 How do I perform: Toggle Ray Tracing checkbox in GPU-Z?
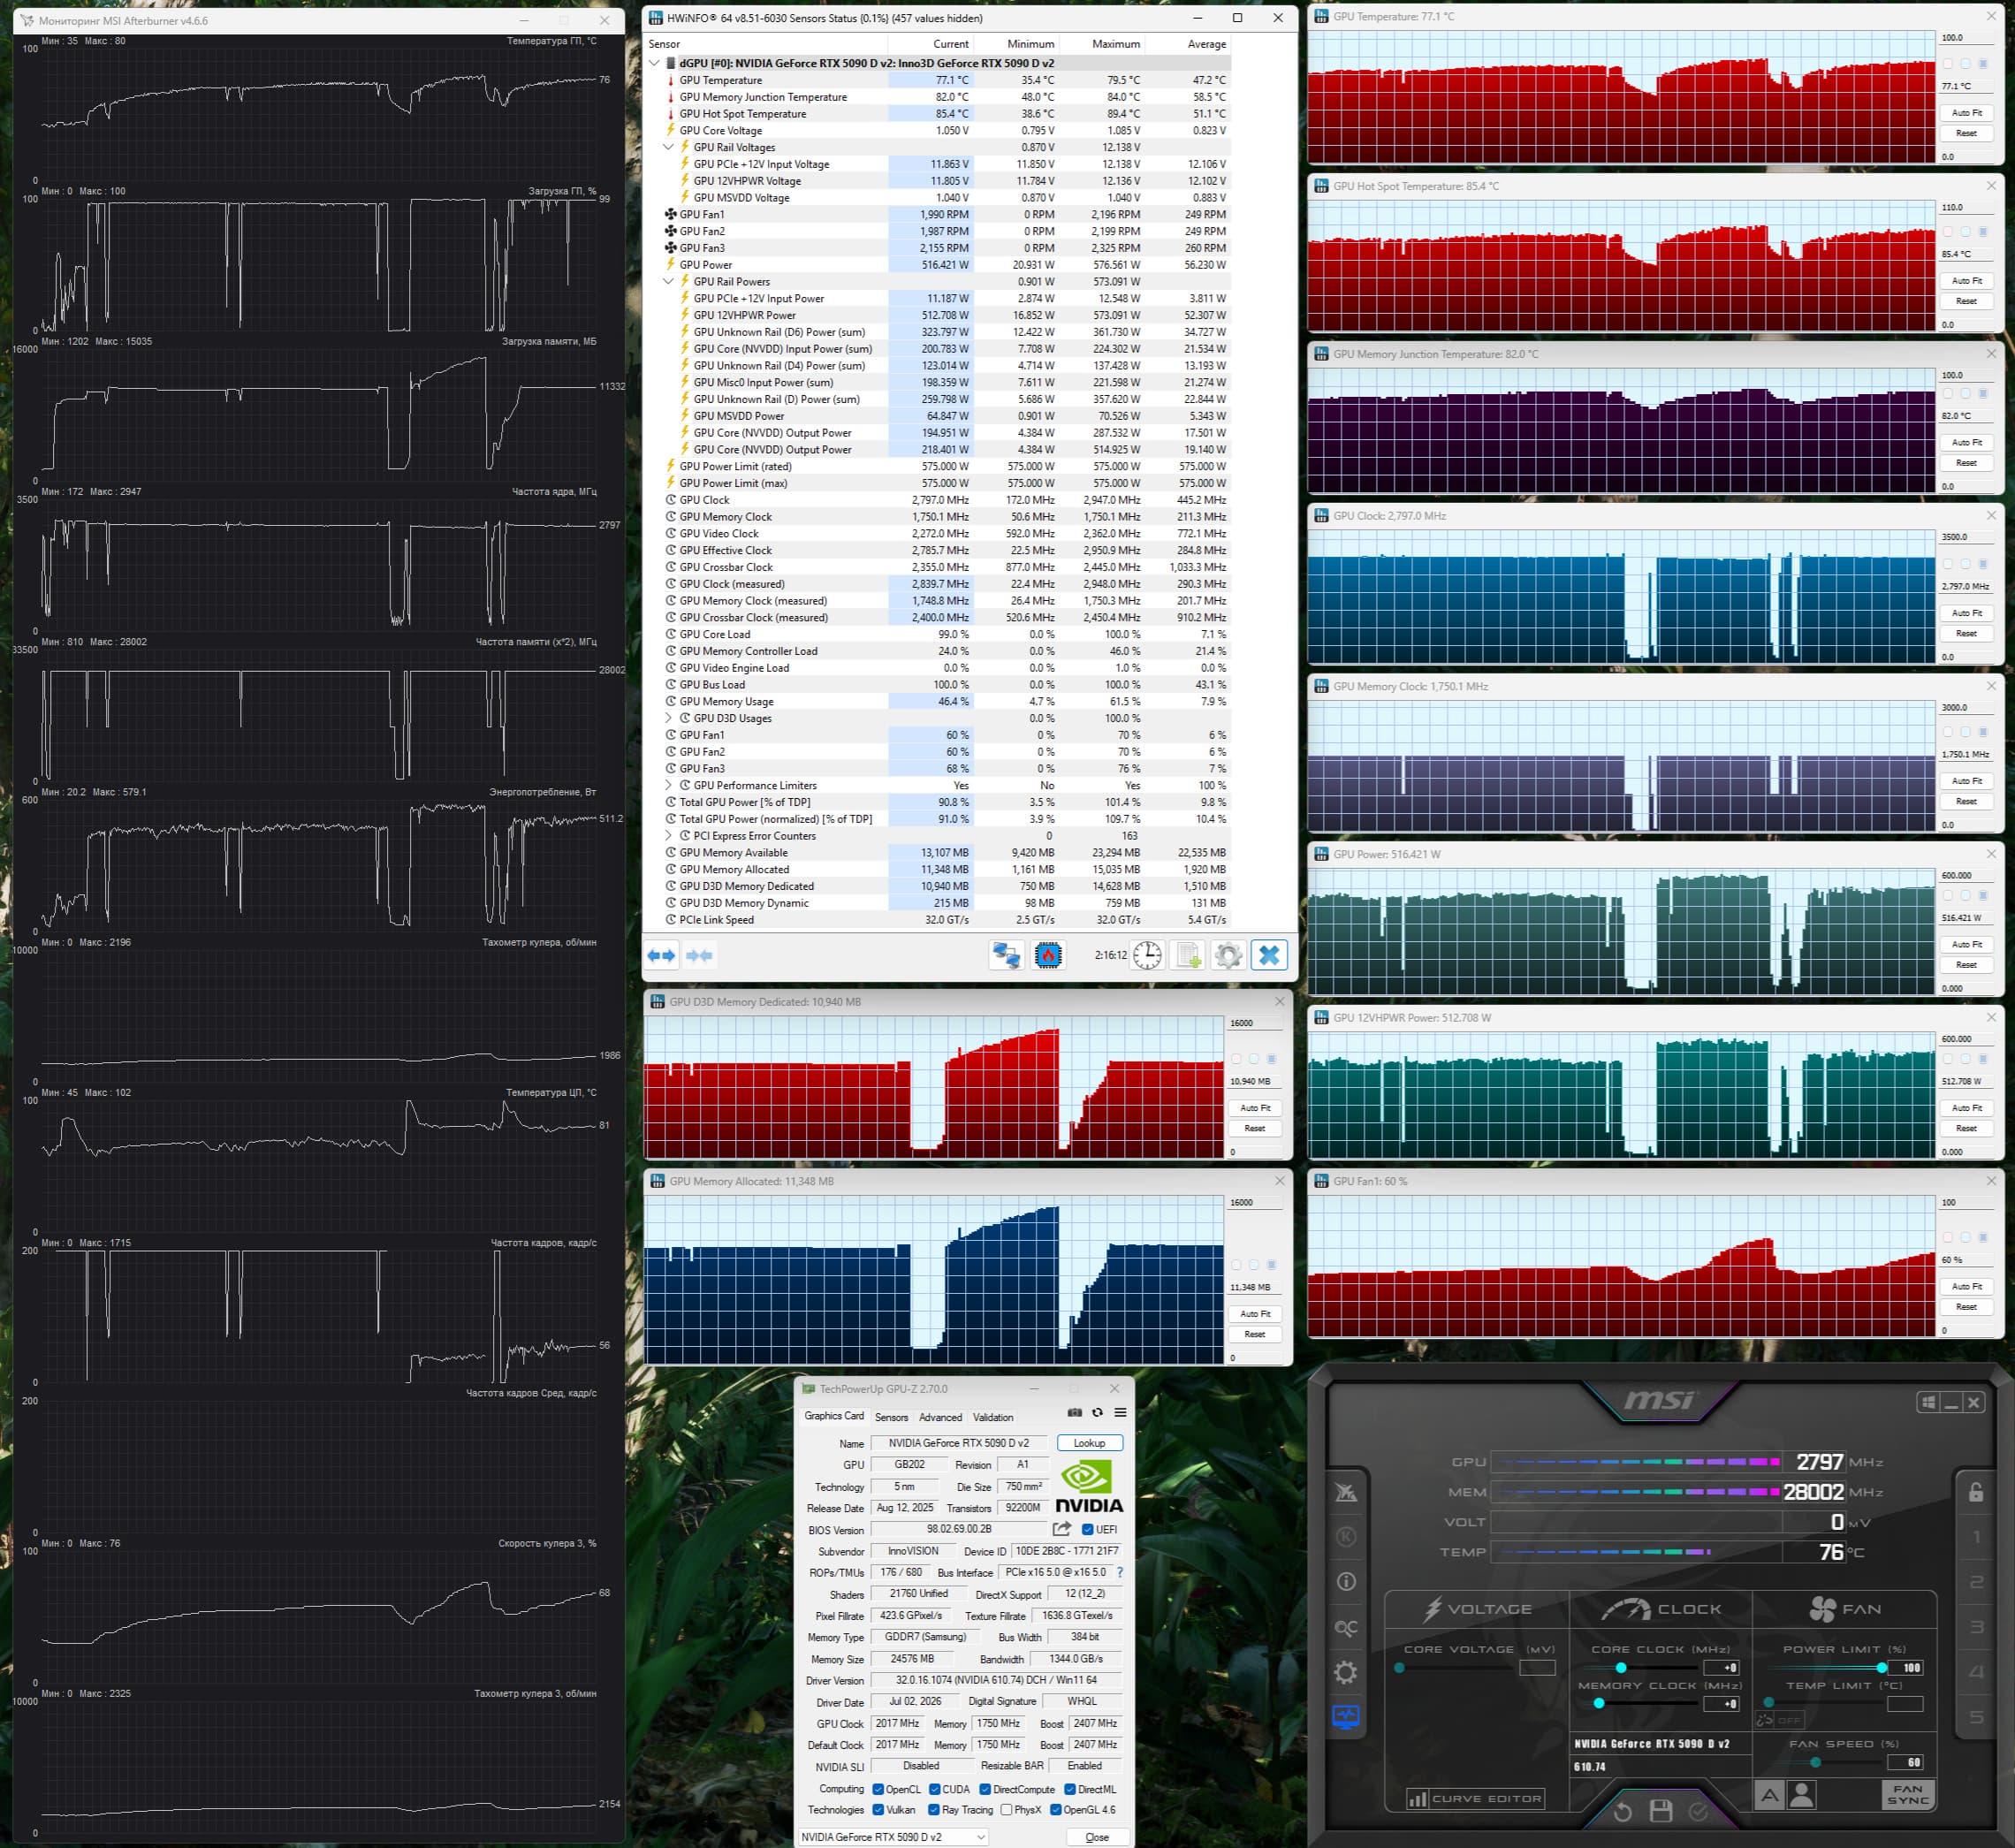[934, 1810]
